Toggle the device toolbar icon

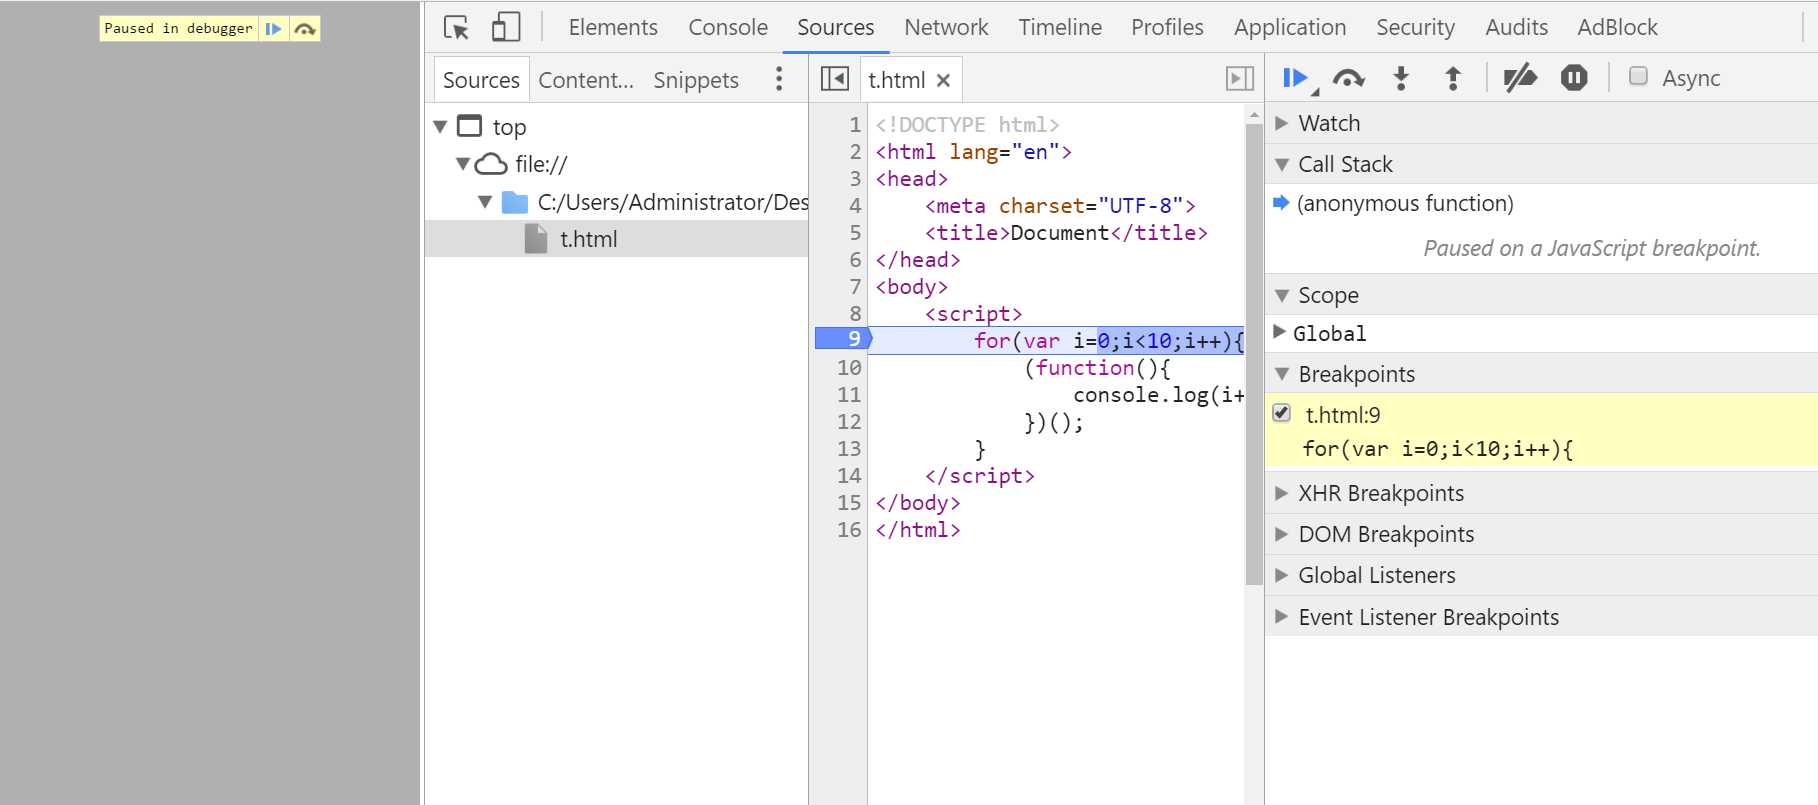[x=506, y=27]
